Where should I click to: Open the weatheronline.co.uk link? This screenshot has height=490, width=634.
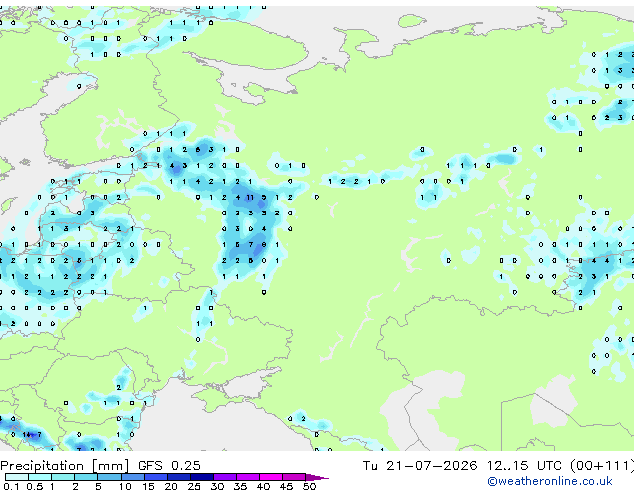549,481
